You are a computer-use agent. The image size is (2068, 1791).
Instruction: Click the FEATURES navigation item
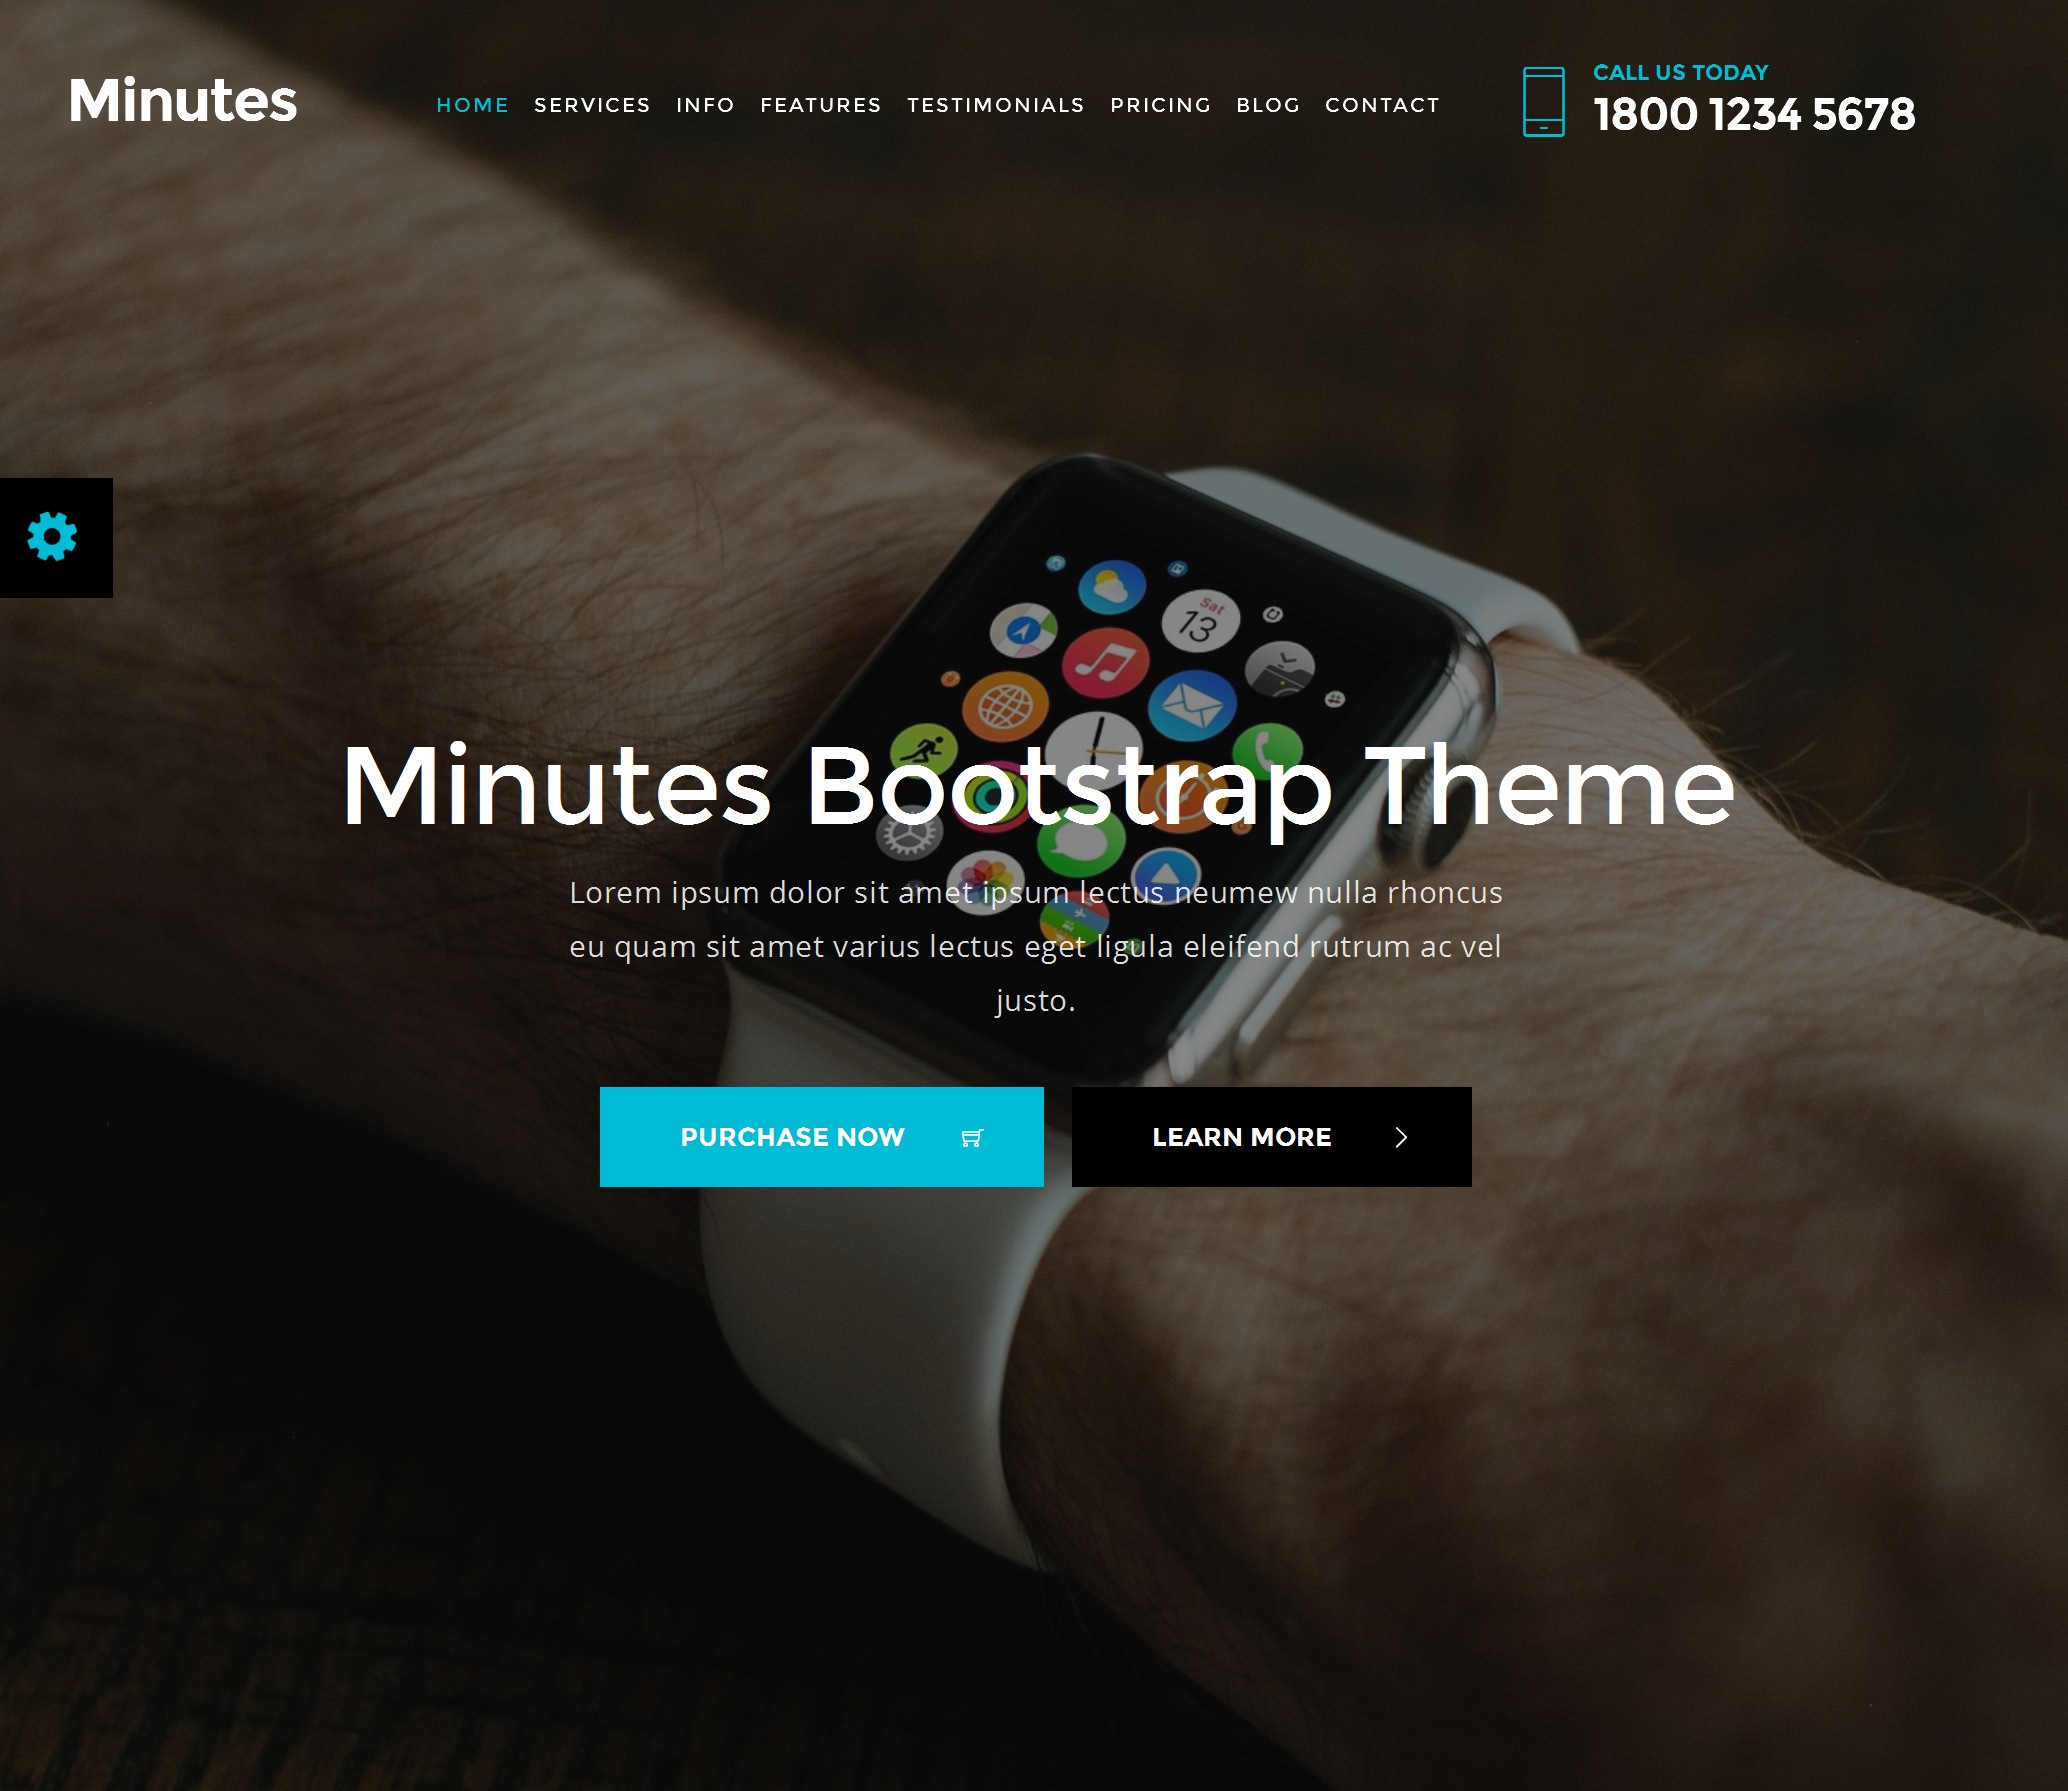tap(821, 104)
